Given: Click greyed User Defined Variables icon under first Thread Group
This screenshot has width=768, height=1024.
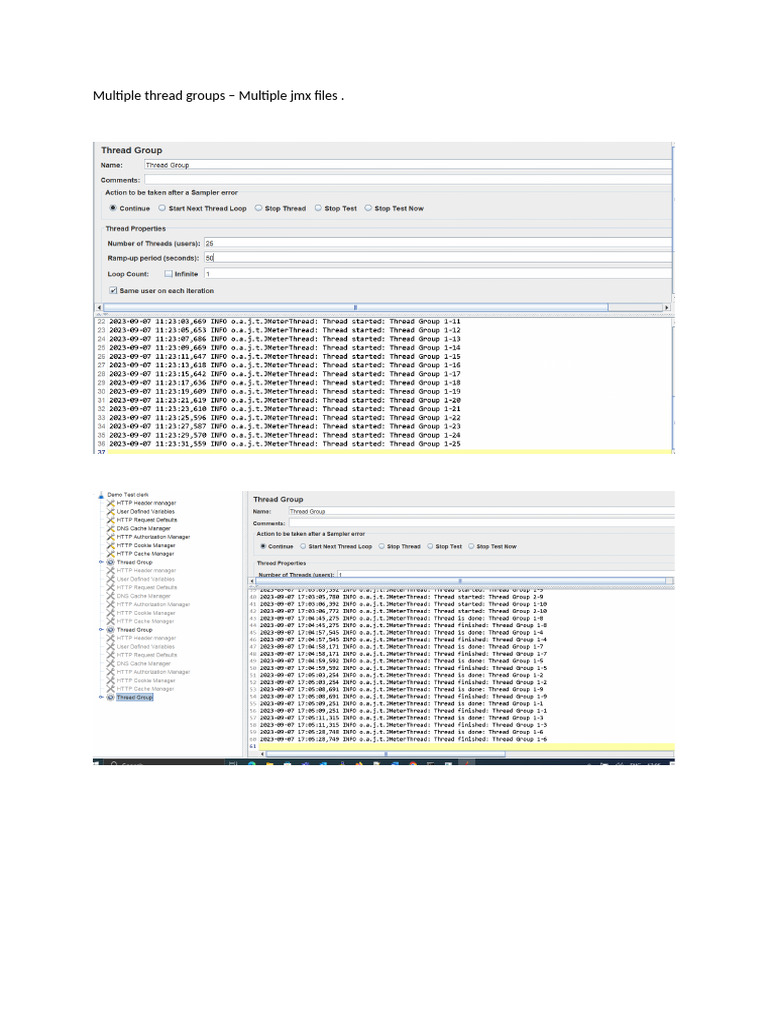Looking at the screenshot, I should pos(110,579).
